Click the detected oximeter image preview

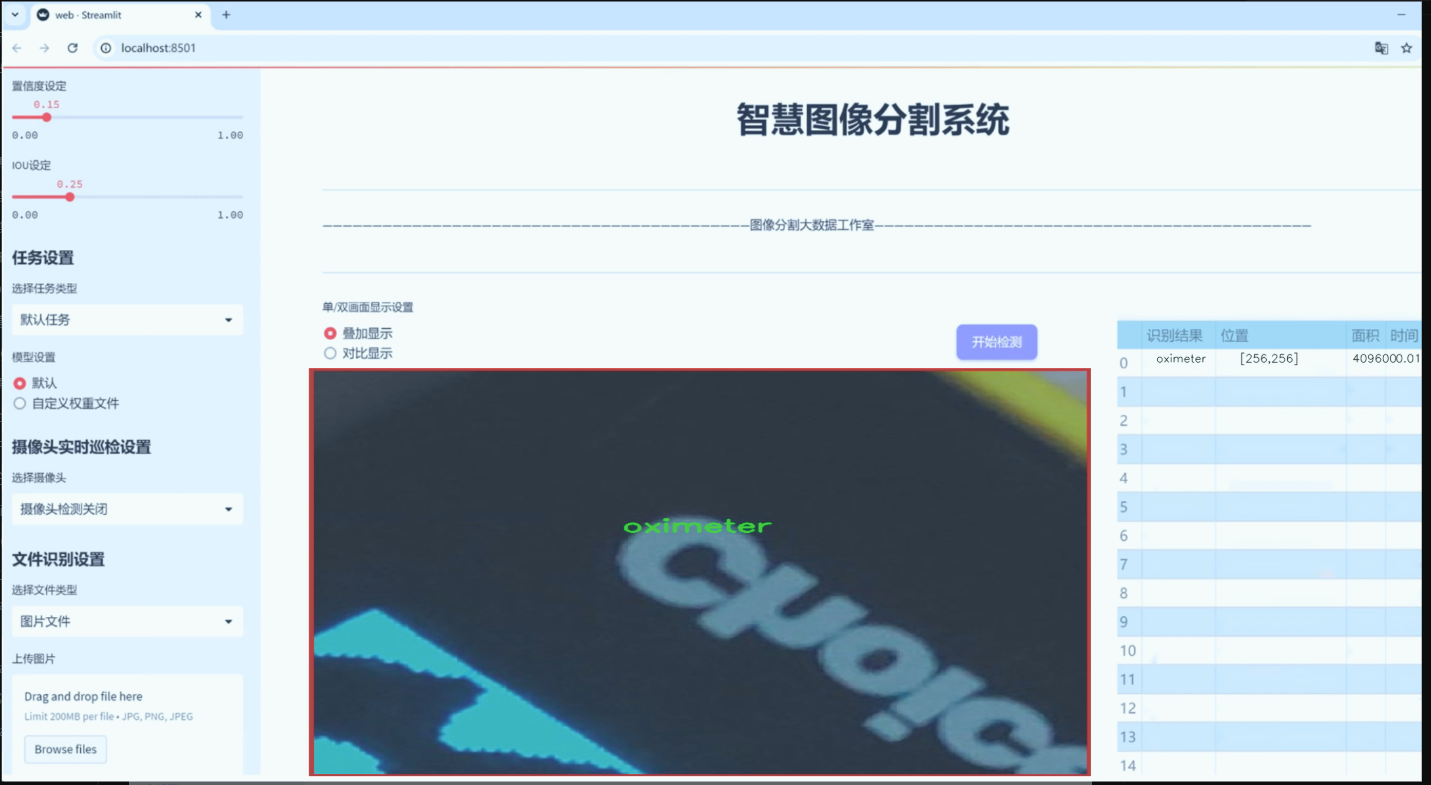700,572
